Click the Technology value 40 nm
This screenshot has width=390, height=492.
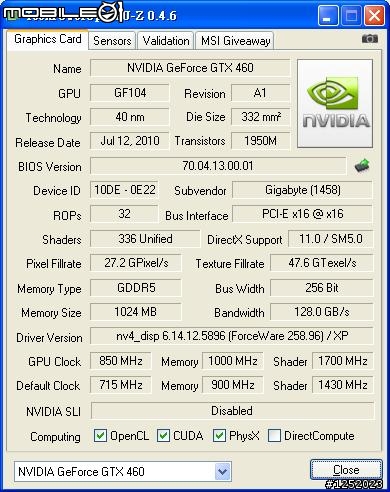tap(130, 117)
